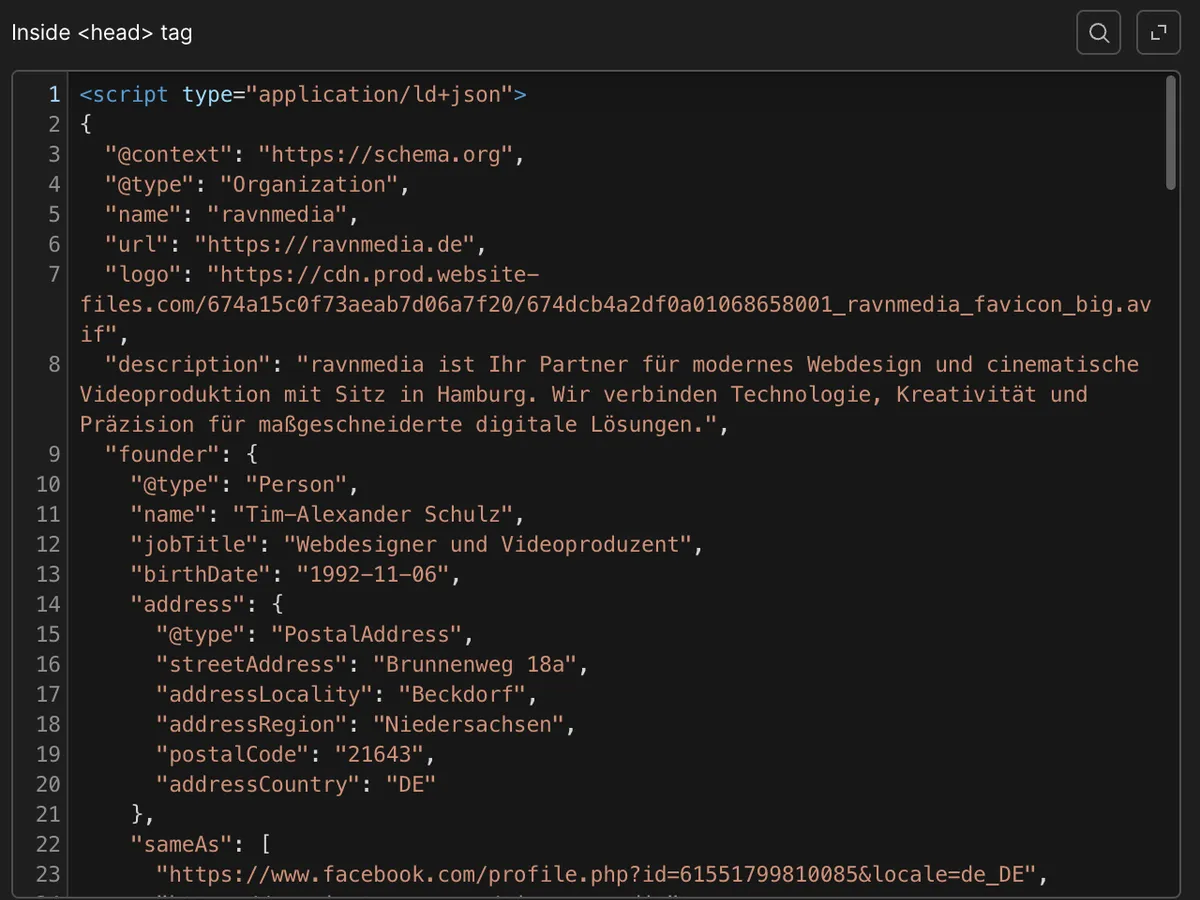Click the "DE" country value

tap(411, 785)
